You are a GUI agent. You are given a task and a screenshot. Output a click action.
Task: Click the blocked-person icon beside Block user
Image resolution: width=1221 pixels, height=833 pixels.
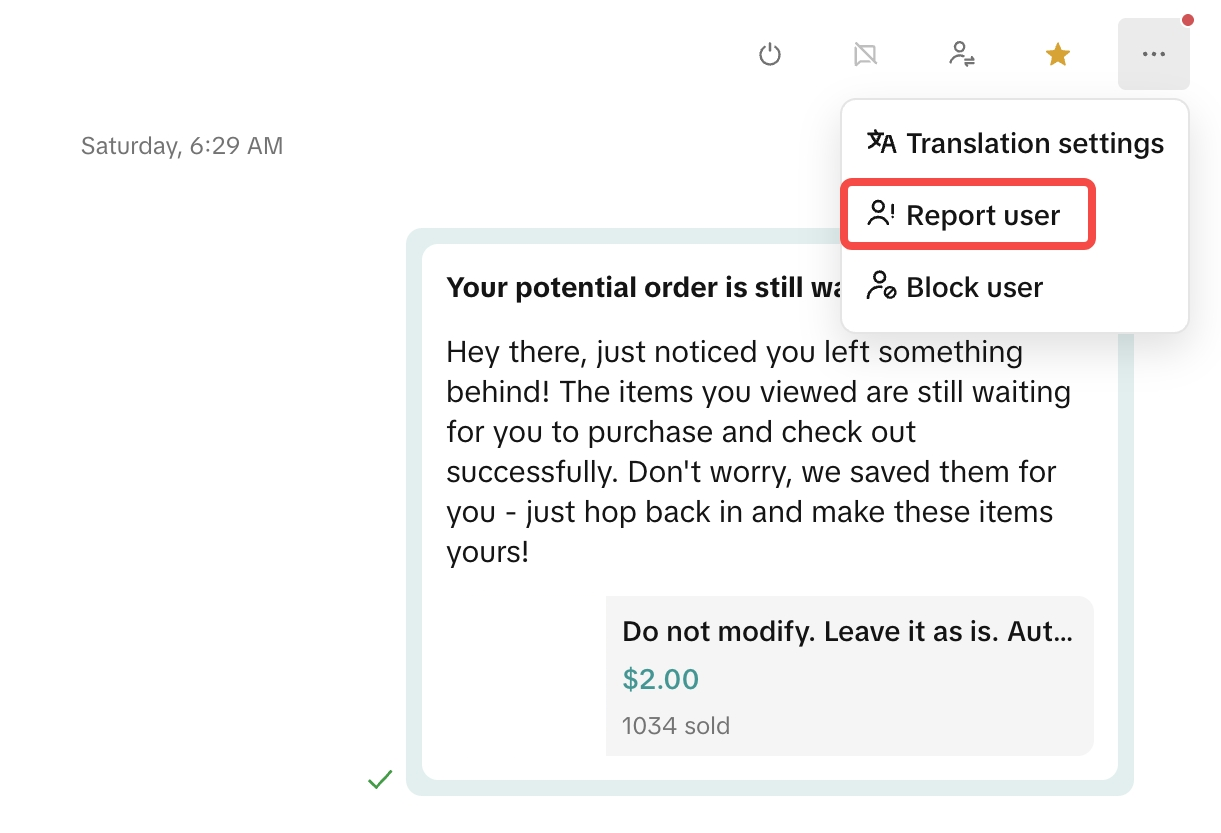pyautogui.click(x=881, y=286)
